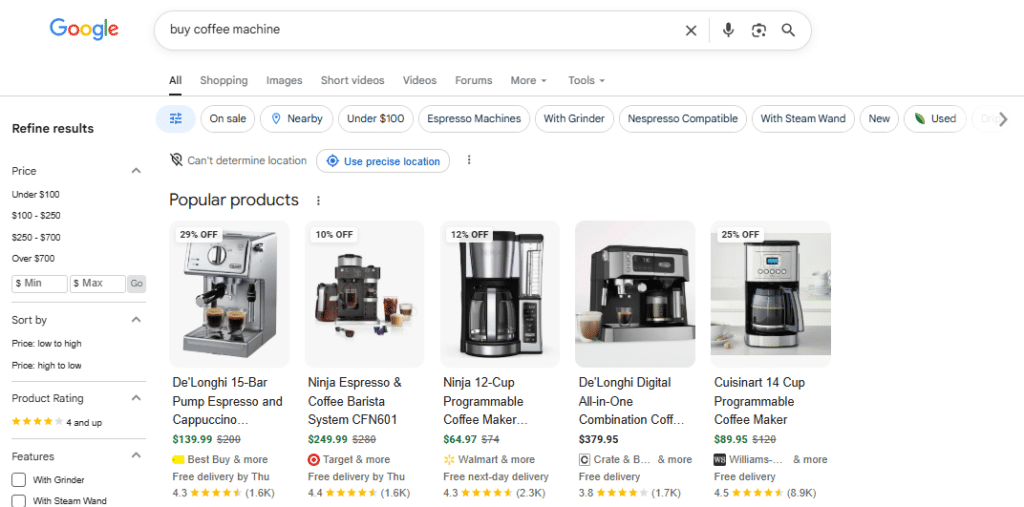The width and height of the screenshot is (1024, 507).
Task: Click the Best Buy store icon
Action: [x=178, y=460]
